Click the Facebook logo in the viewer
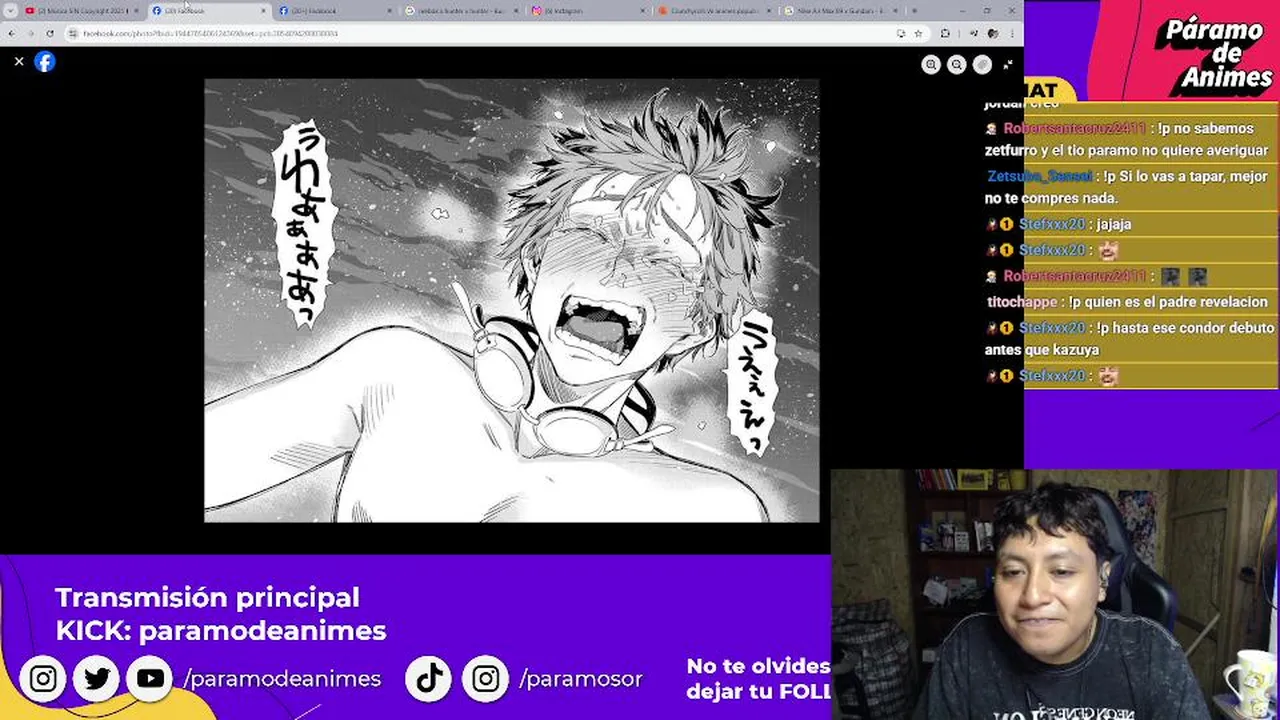This screenshot has width=1280, height=720. pyautogui.click(x=45, y=62)
